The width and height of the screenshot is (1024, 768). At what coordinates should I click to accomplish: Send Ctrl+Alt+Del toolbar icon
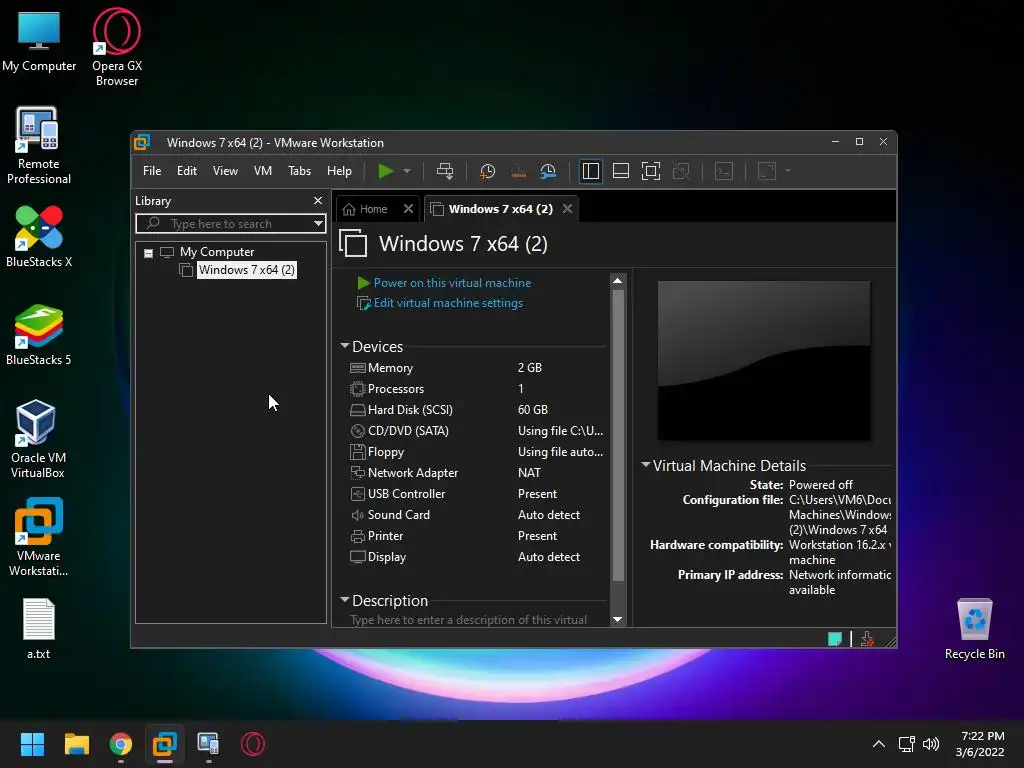pyautogui.click(x=445, y=171)
